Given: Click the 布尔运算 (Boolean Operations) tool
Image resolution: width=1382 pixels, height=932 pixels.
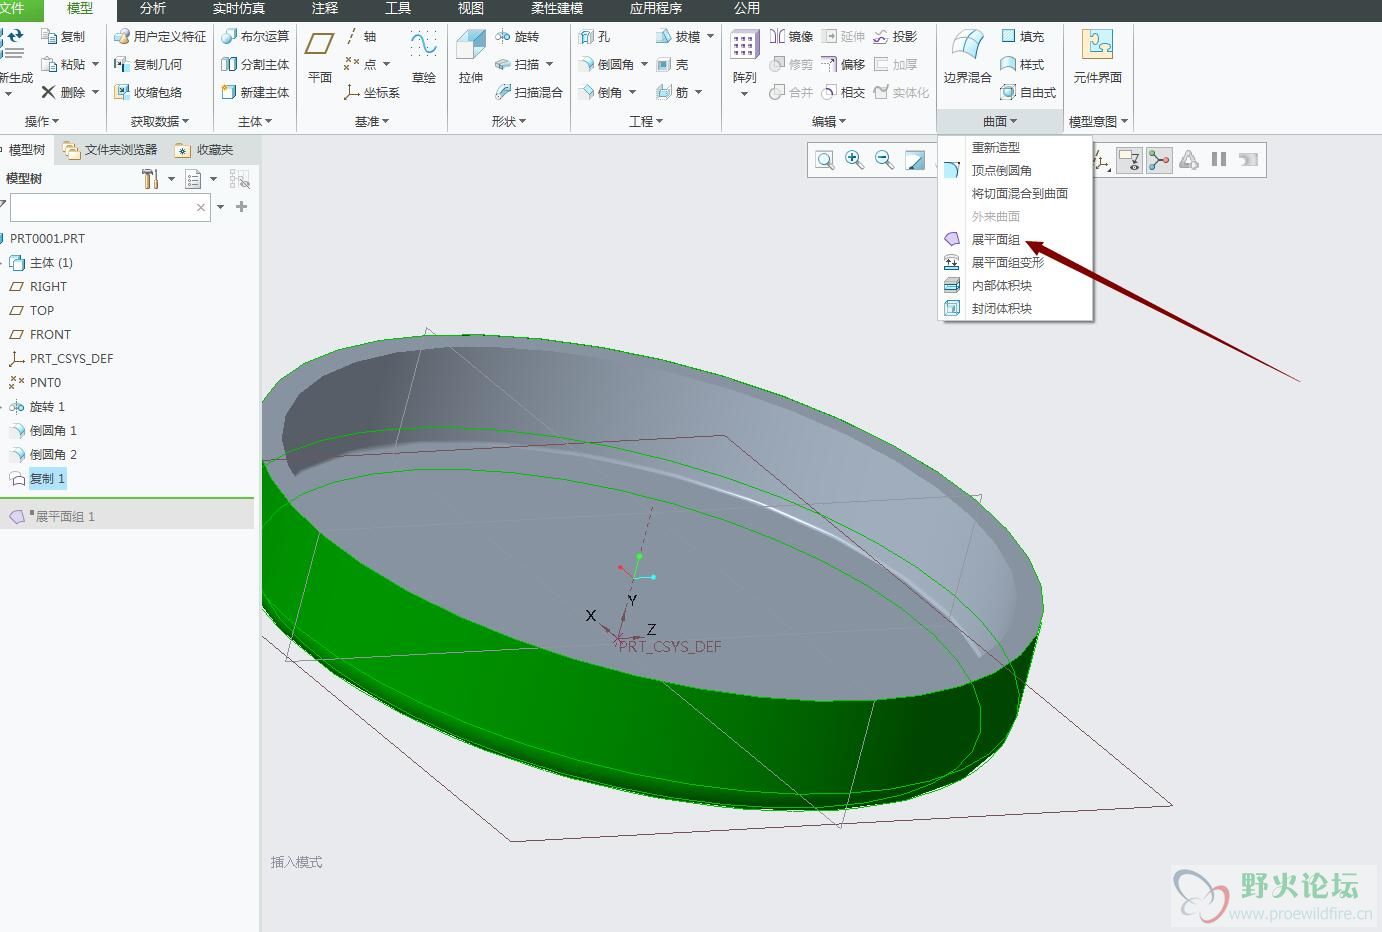Looking at the screenshot, I should coord(255,36).
